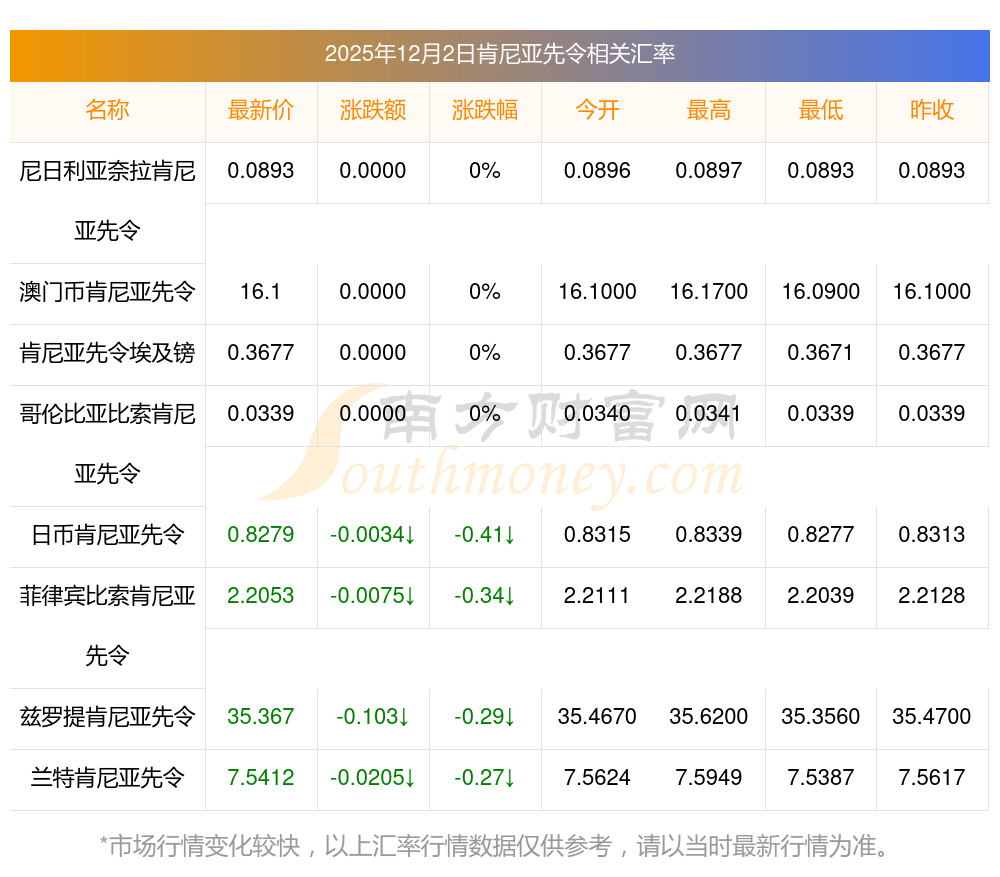The width and height of the screenshot is (1000, 877).
Task: Click the -0.103↓ change for 兹罗提
Action: point(373,717)
